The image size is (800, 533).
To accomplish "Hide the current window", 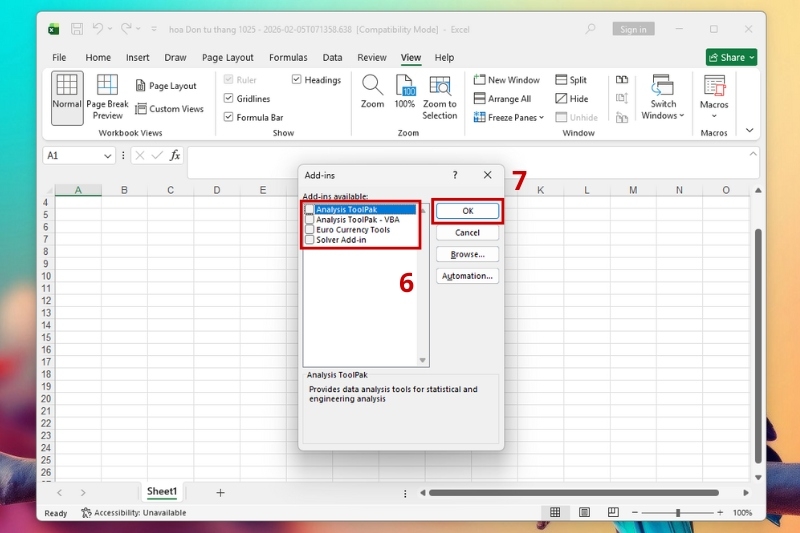I will pos(572,99).
